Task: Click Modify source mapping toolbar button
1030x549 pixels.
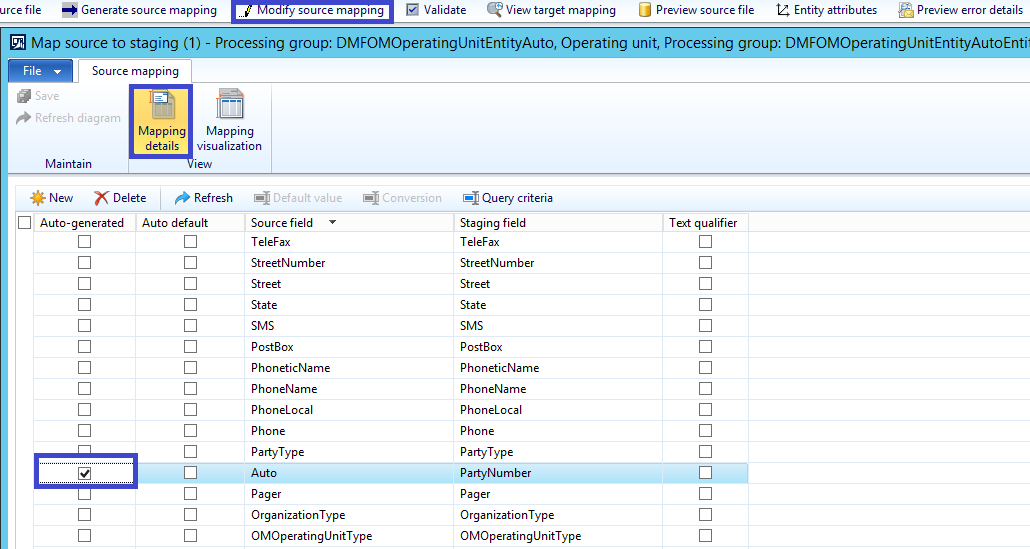Action: tap(312, 10)
